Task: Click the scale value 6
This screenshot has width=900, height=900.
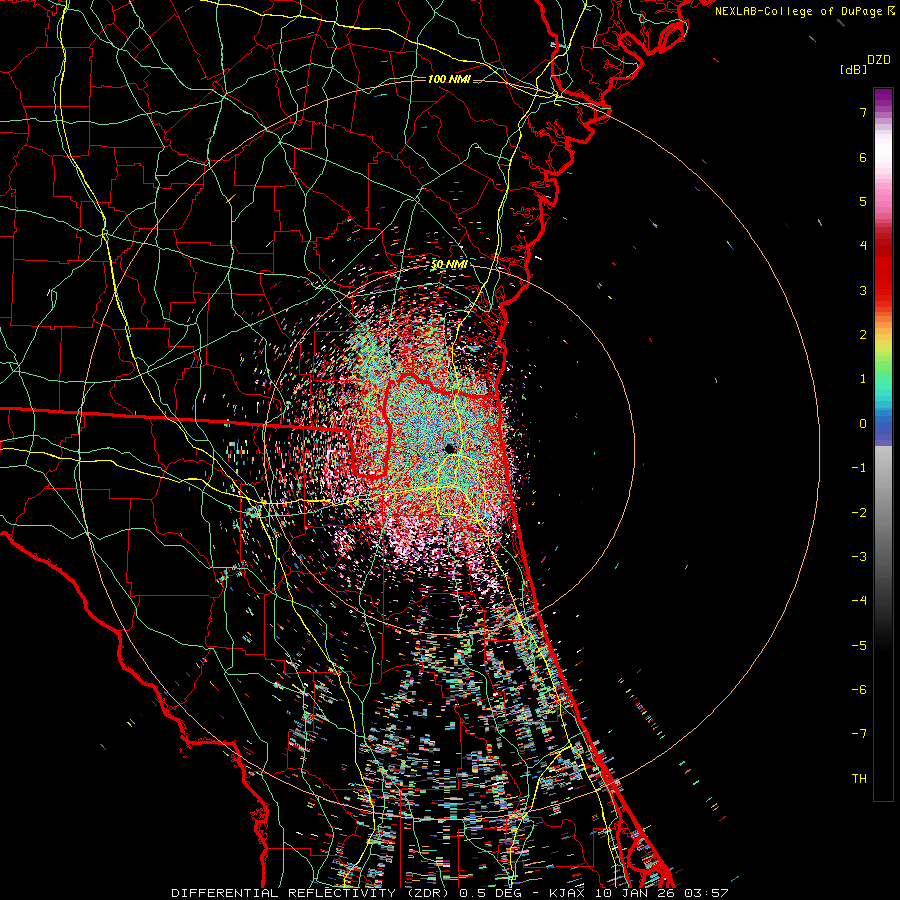Action: click(x=863, y=157)
